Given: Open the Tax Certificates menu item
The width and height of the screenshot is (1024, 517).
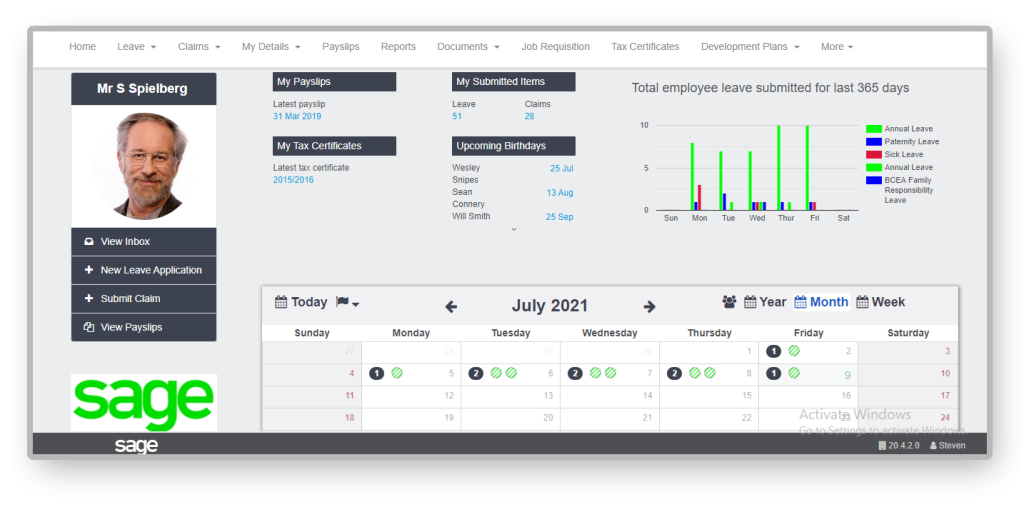Looking at the screenshot, I should 645,47.
